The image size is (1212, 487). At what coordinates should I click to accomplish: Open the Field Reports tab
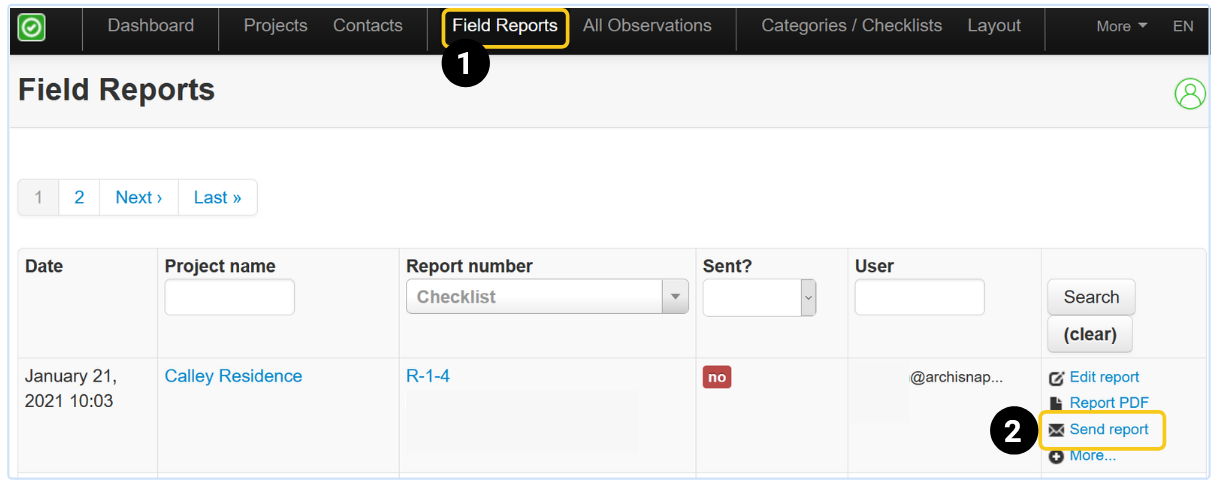tap(505, 26)
